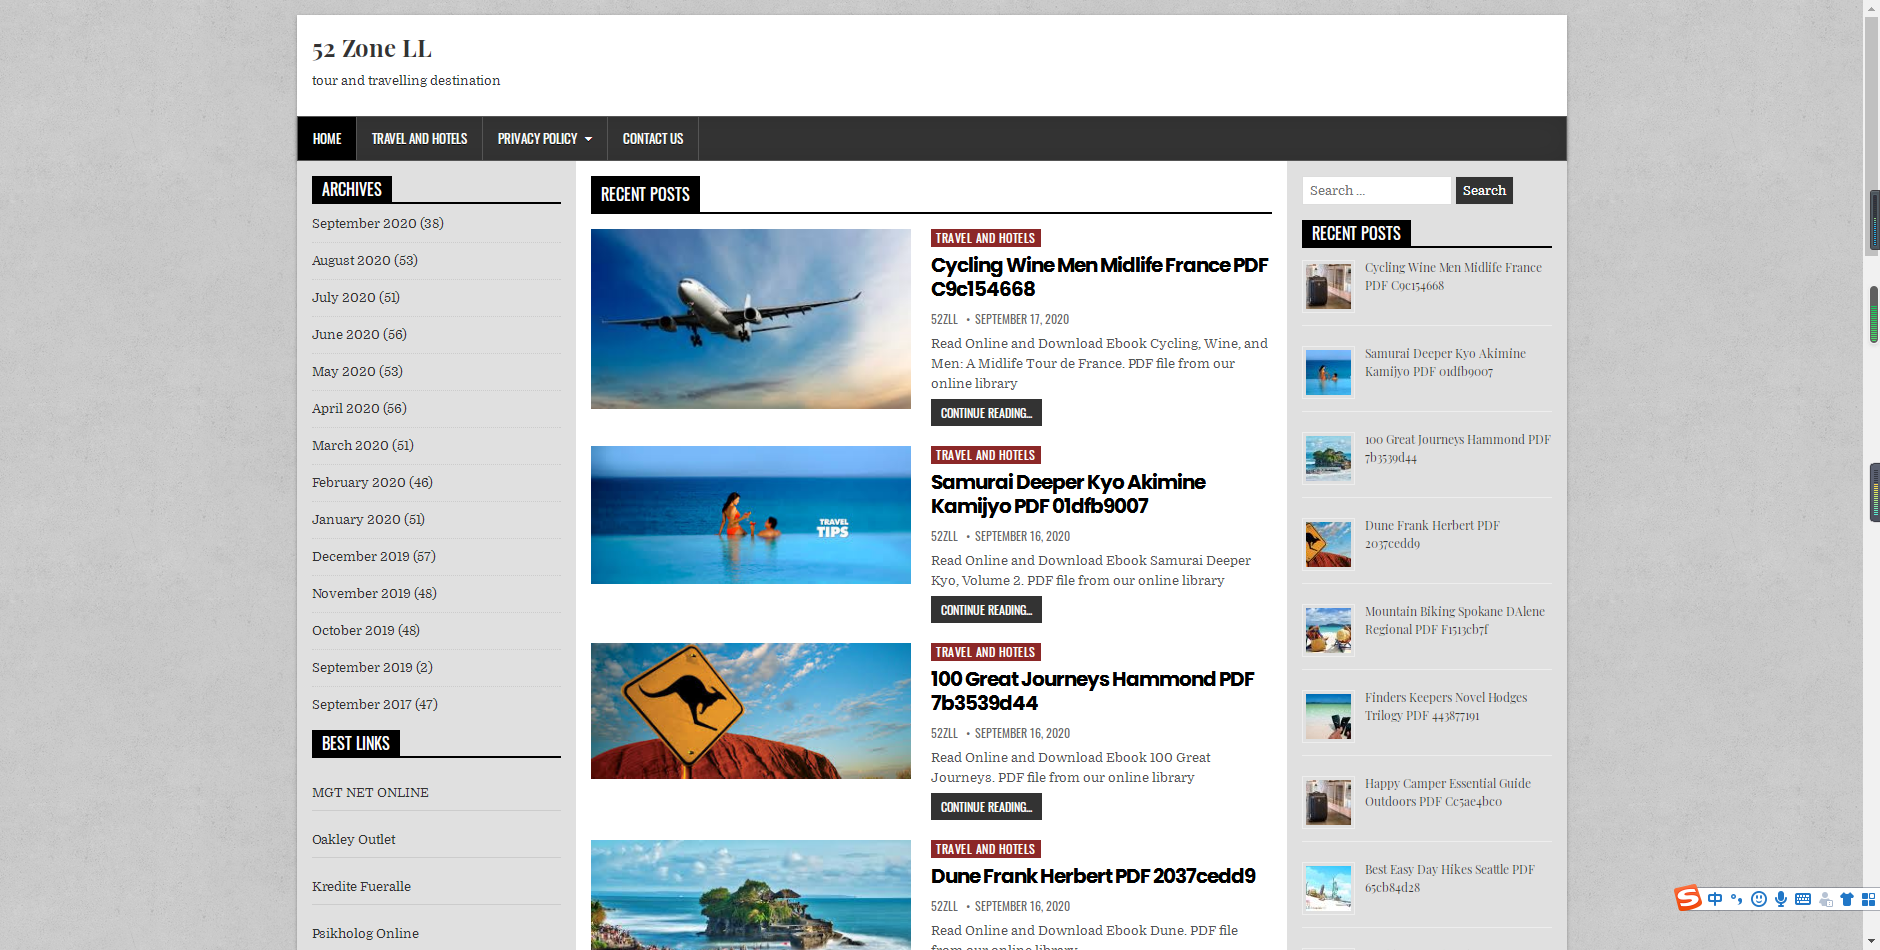Open September 2019 archive

362,667
